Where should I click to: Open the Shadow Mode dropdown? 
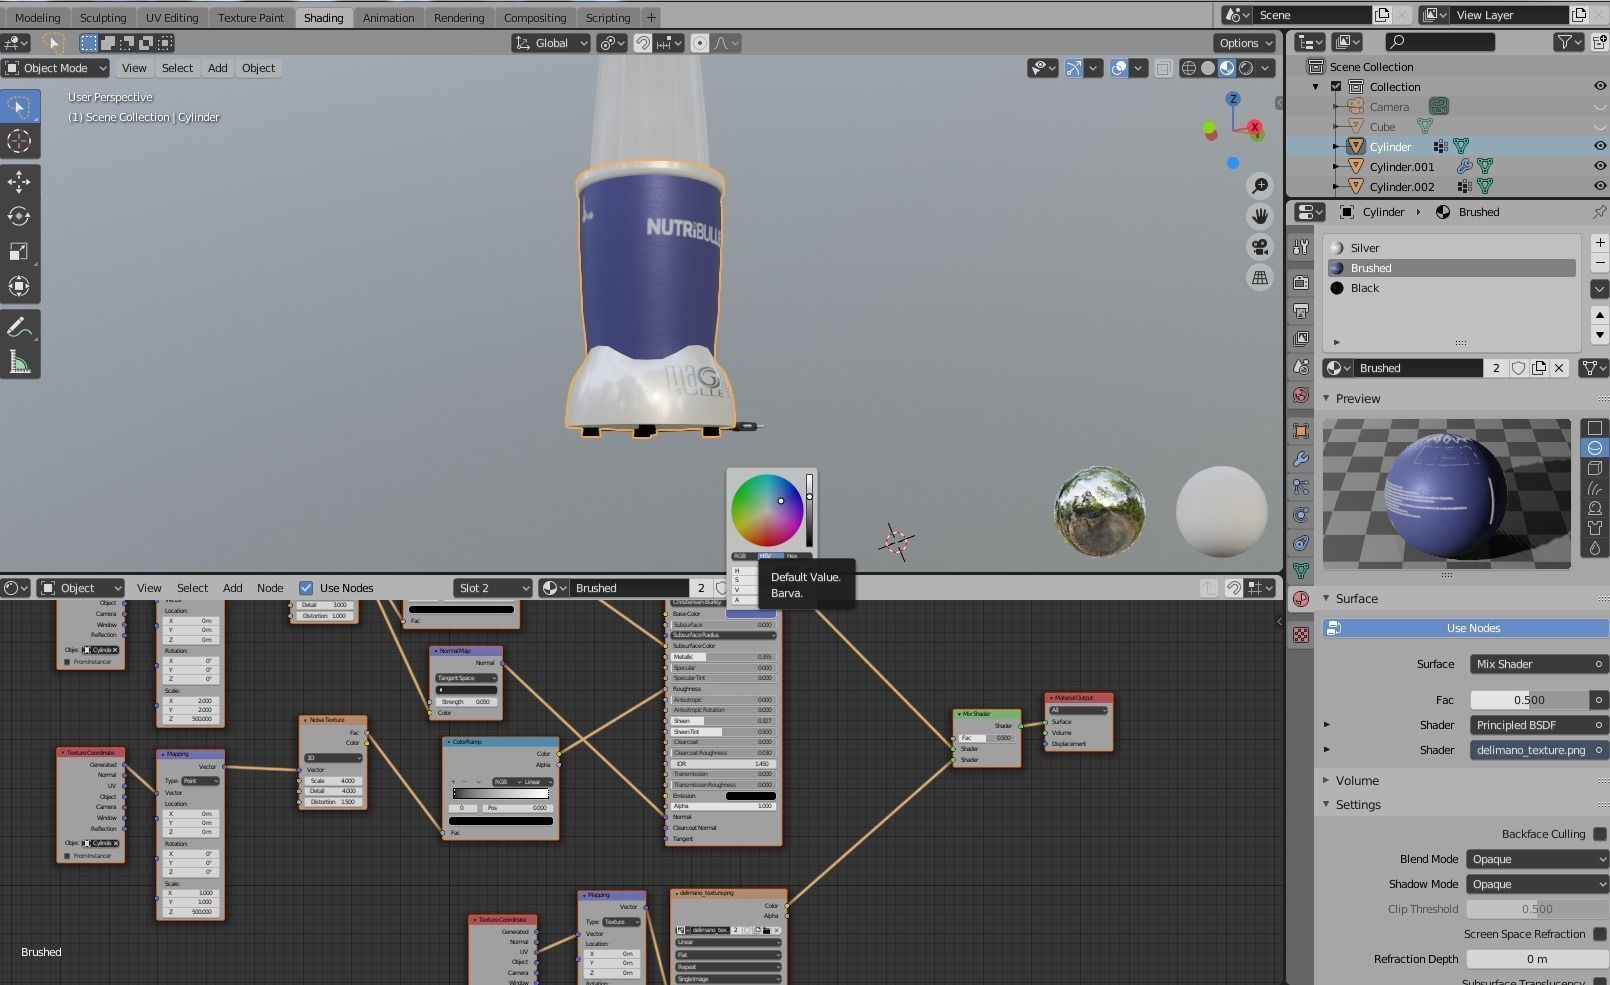tap(1537, 884)
